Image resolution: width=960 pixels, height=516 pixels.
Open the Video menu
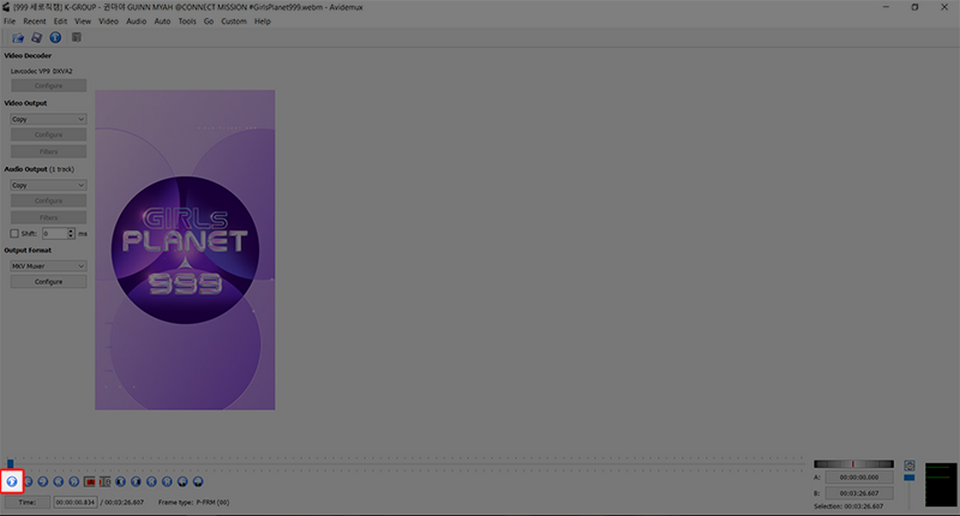pos(108,21)
